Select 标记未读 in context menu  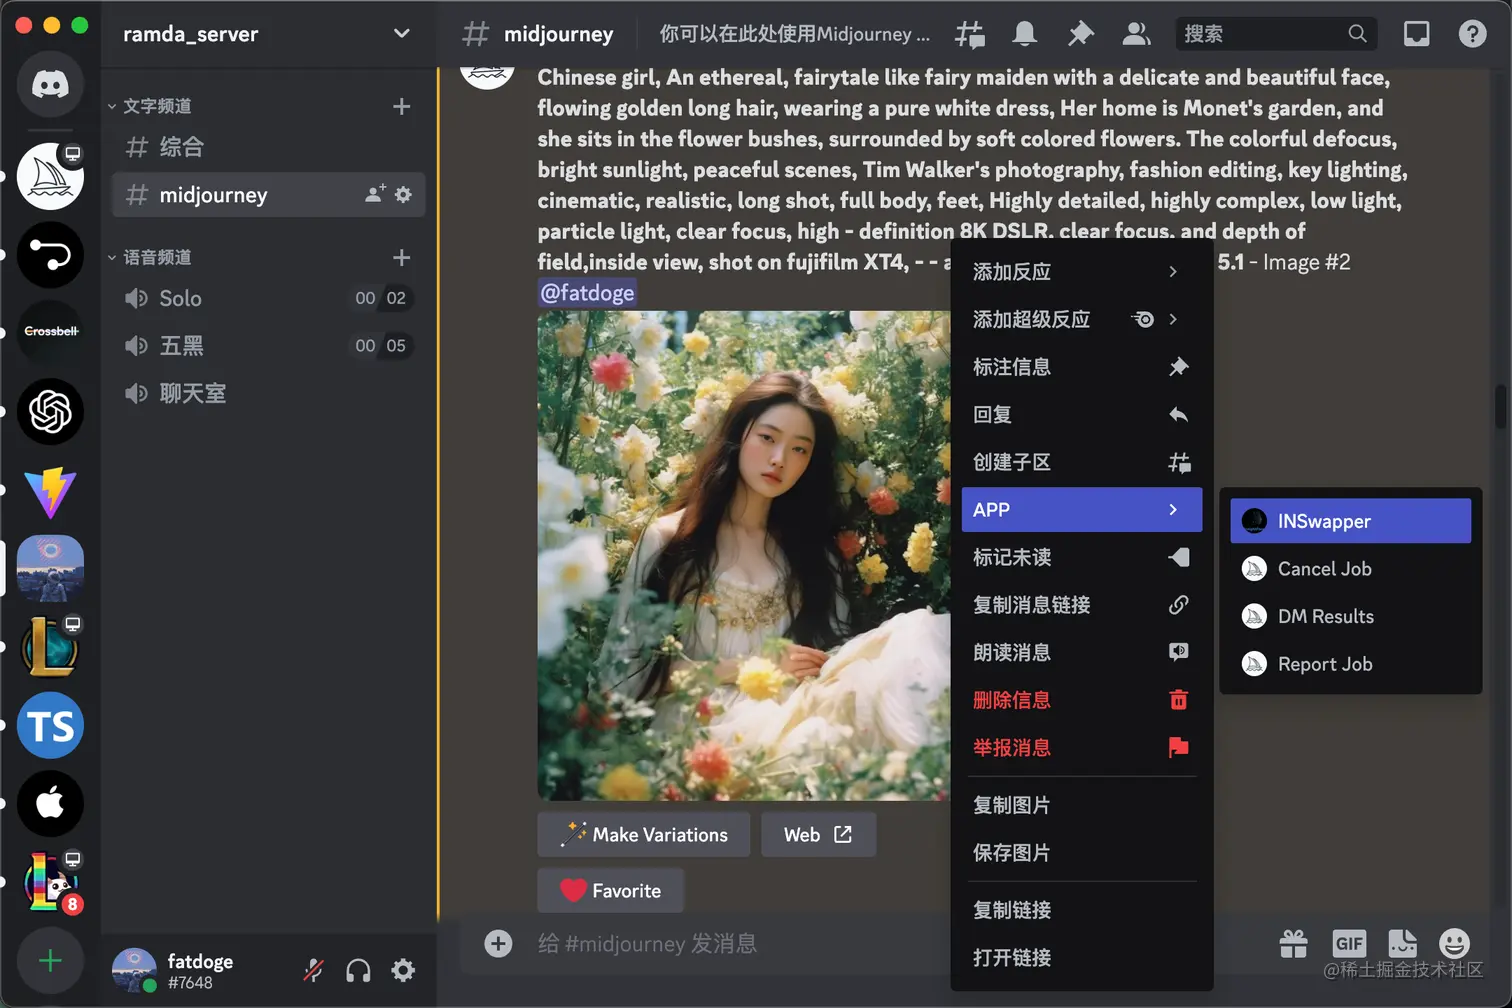point(1081,557)
